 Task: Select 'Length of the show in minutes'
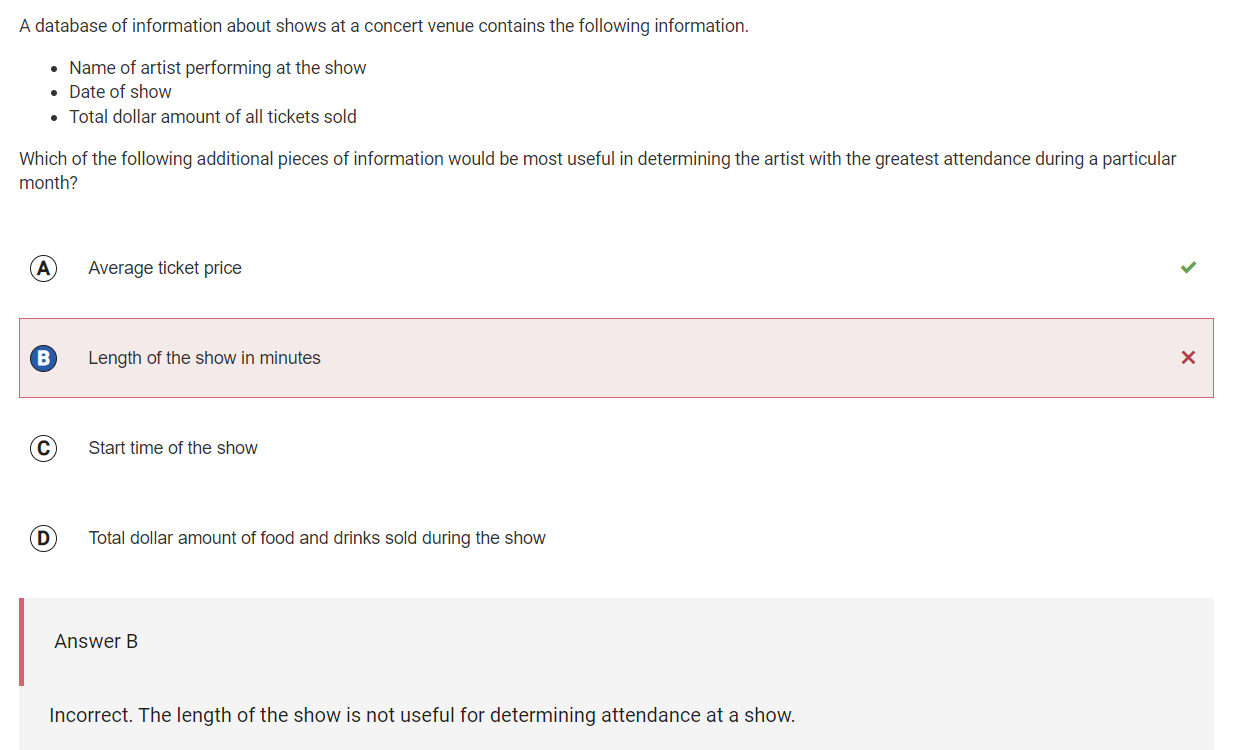204,358
